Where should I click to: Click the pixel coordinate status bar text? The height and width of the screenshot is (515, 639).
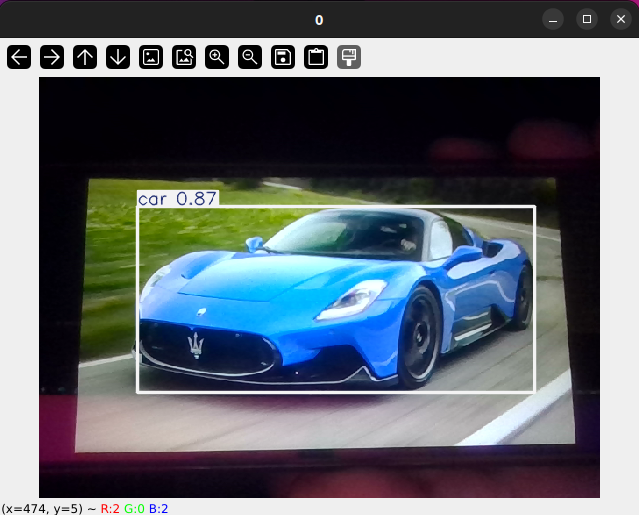tap(85, 508)
